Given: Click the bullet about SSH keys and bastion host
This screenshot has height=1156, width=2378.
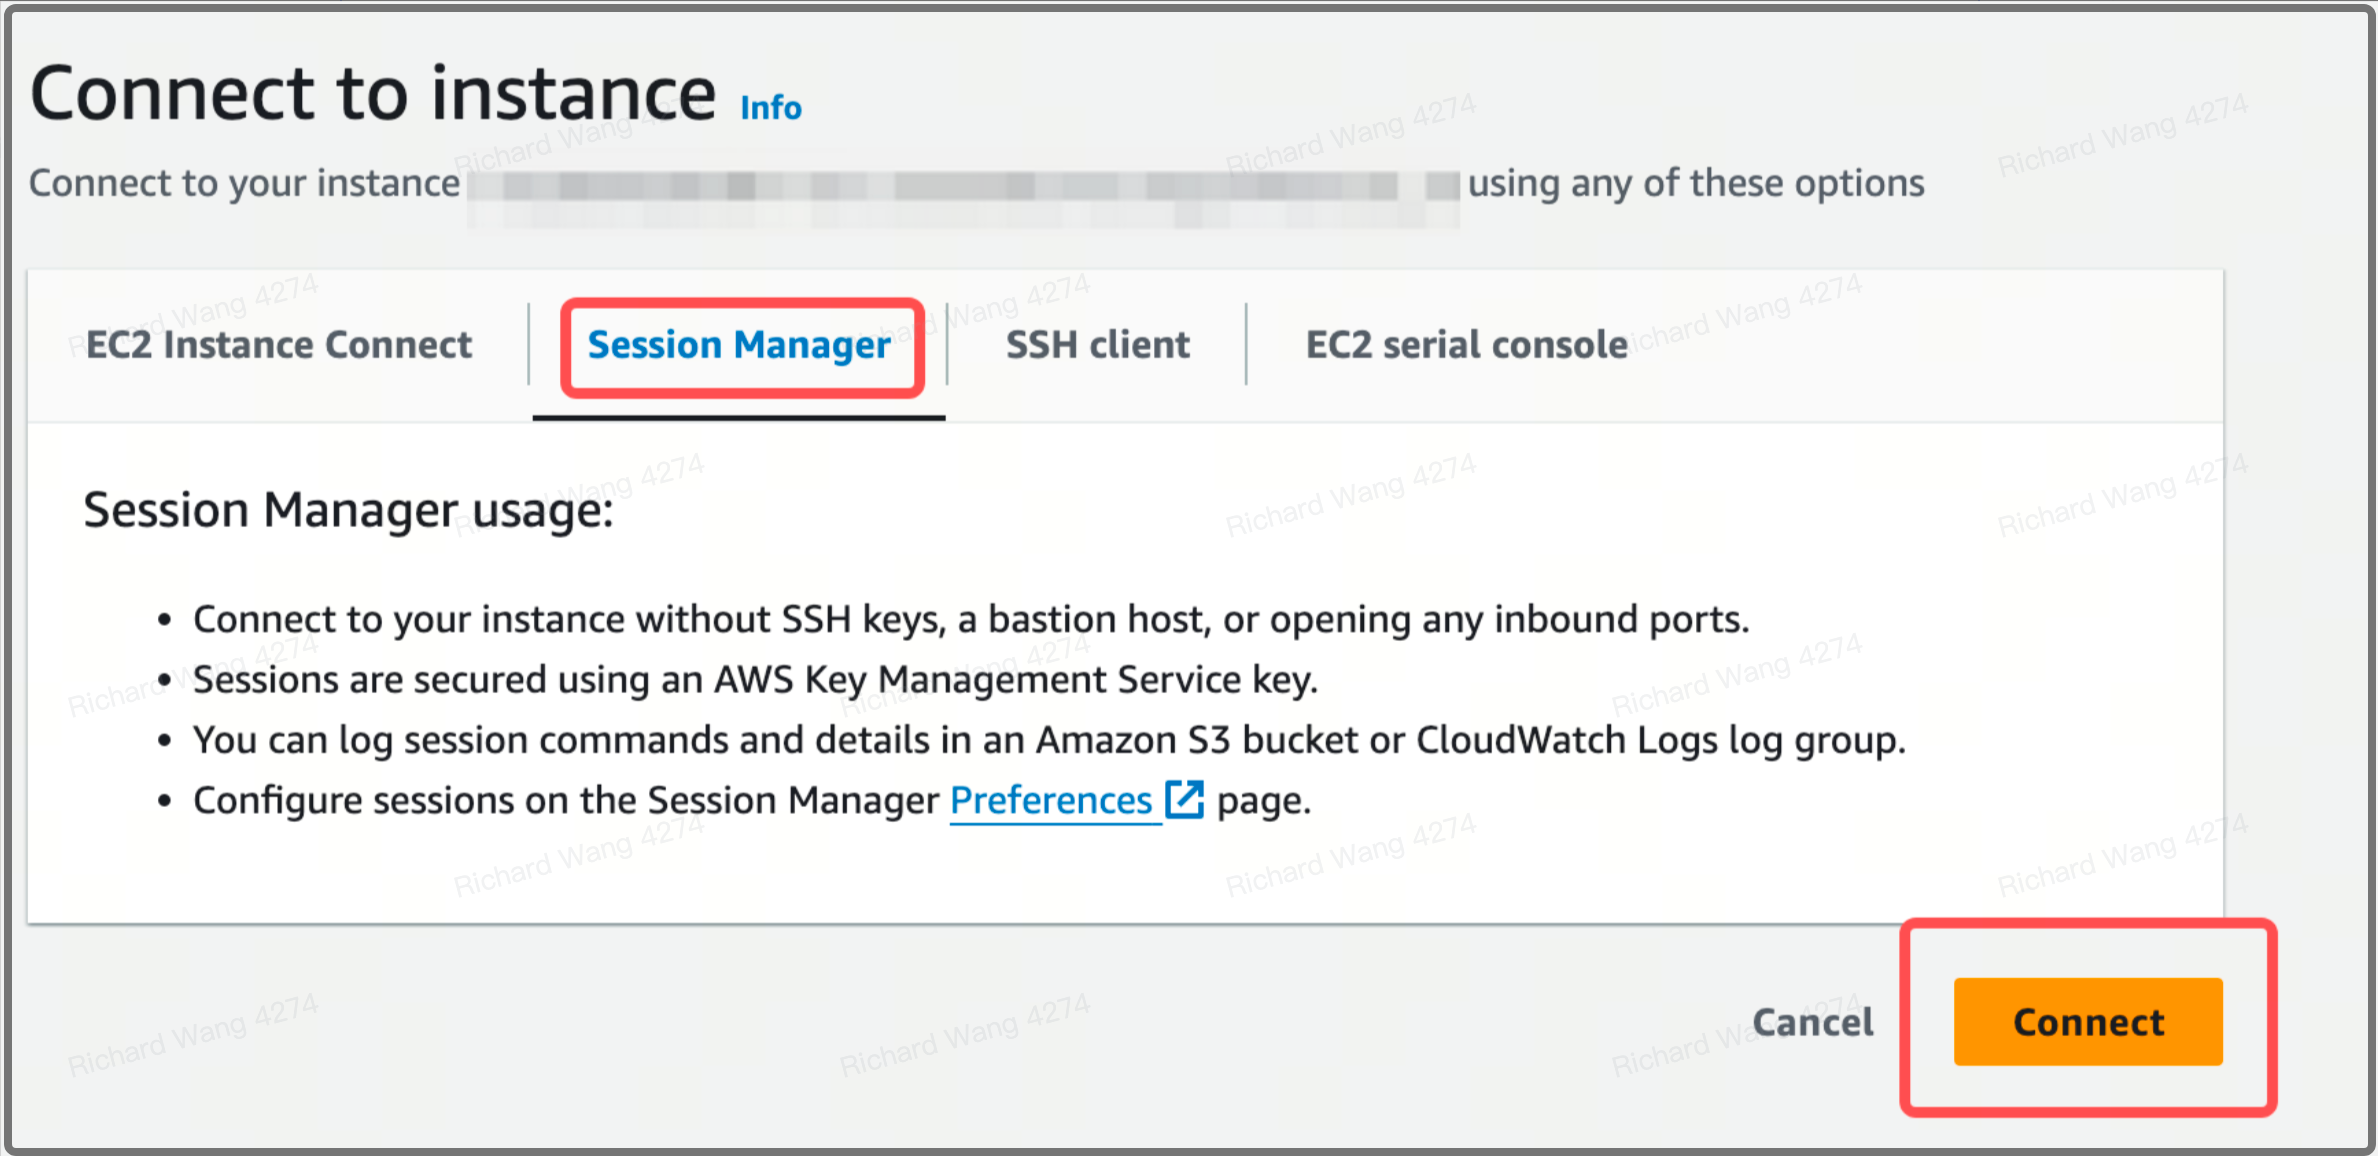Looking at the screenshot, I should coord(970,620).
